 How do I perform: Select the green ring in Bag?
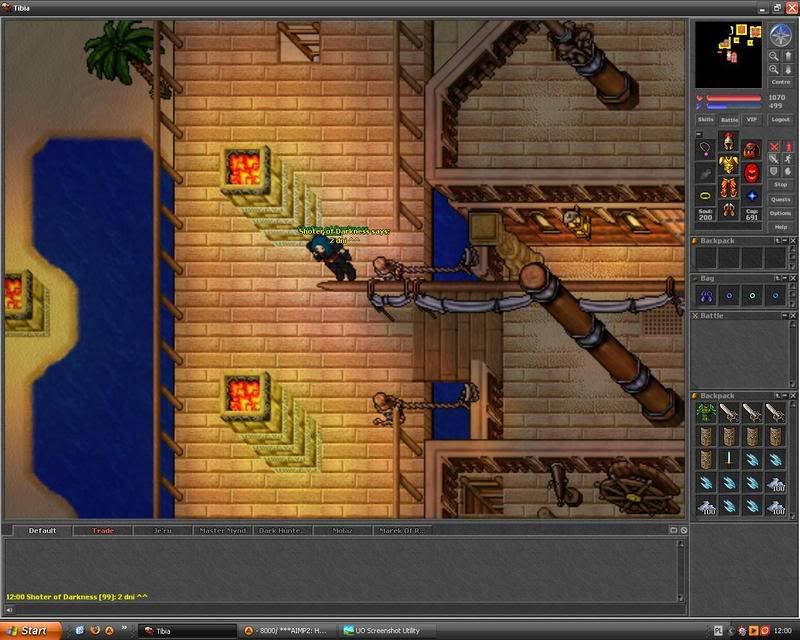(x=752, y=296)
